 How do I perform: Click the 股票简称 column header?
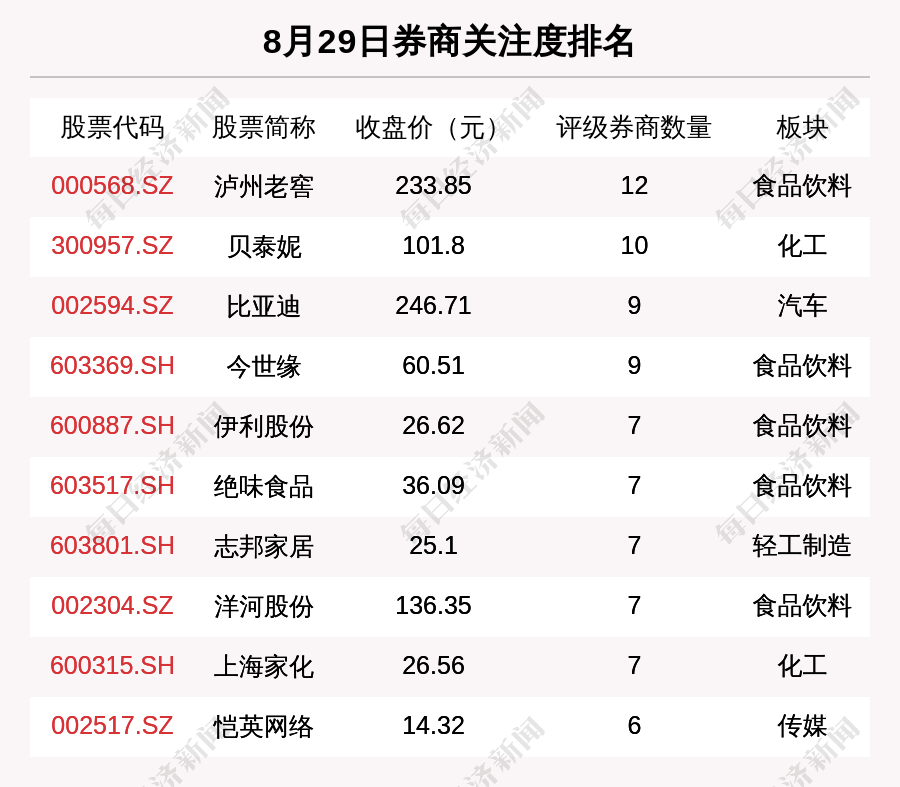[x=263, y=127]
